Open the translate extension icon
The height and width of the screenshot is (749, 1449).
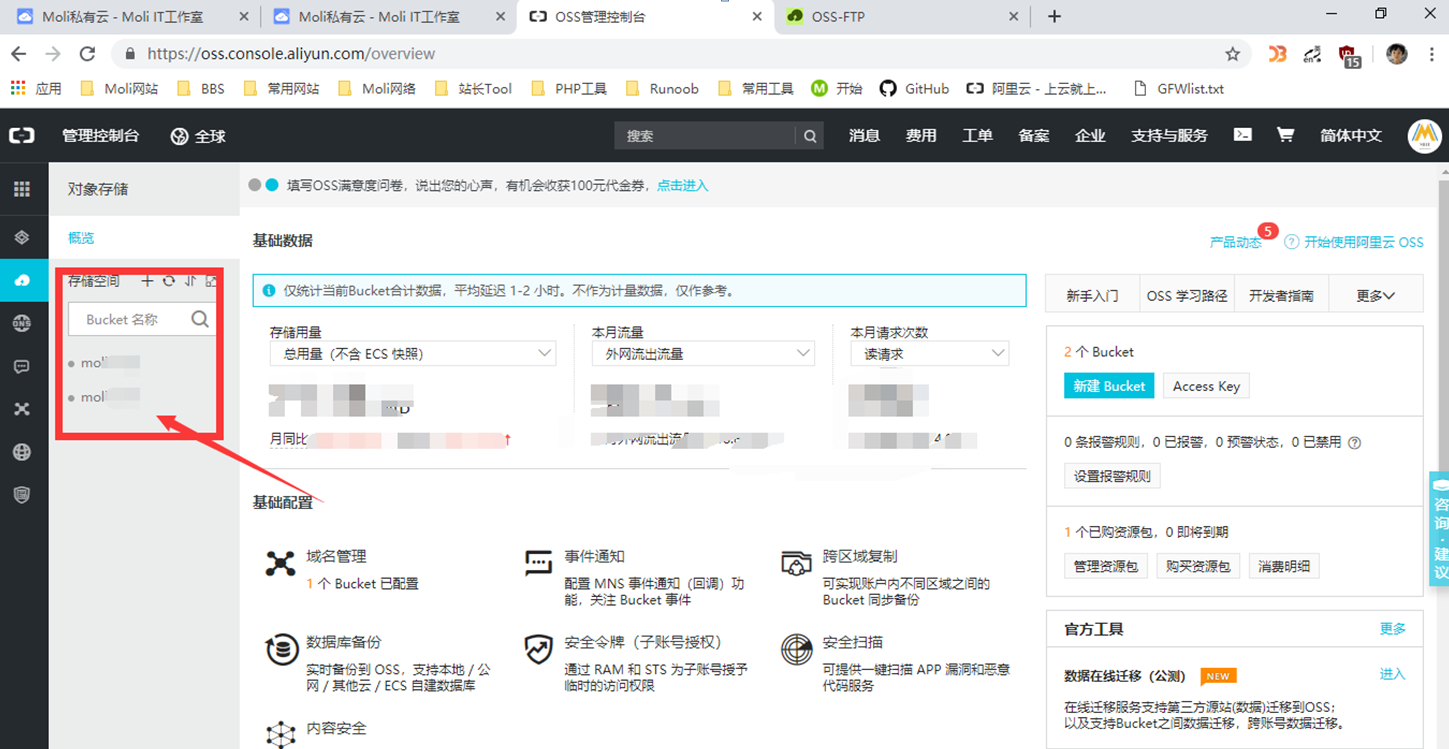pyautogui.click(x=1313, y=54)
